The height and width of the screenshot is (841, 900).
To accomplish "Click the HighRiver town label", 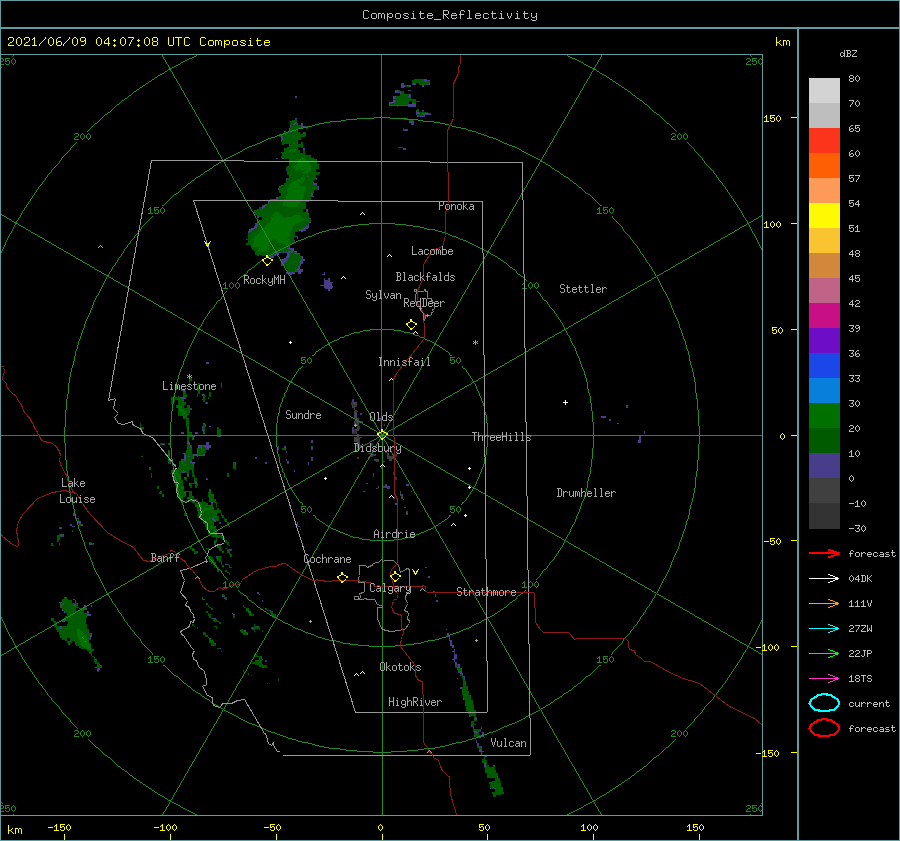I will coord(415,702).
